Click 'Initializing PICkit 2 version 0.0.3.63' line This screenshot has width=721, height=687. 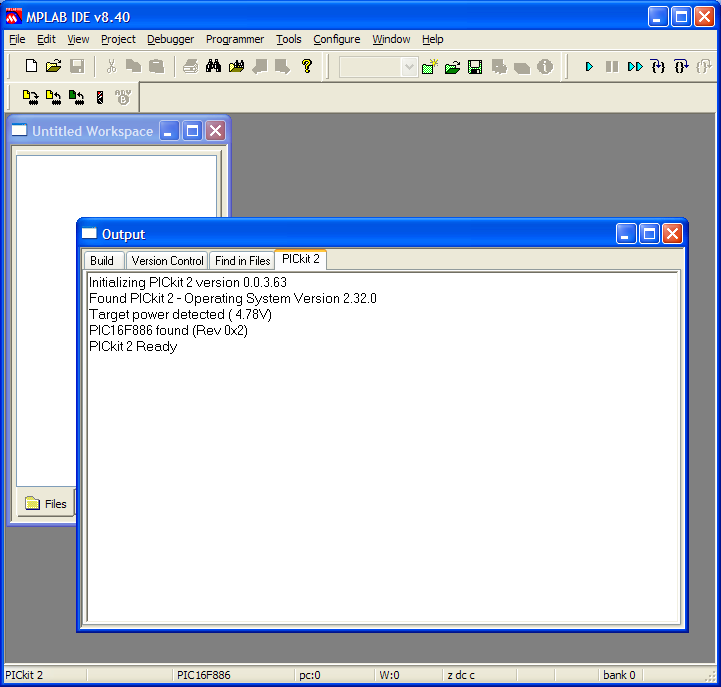point(188,282)
